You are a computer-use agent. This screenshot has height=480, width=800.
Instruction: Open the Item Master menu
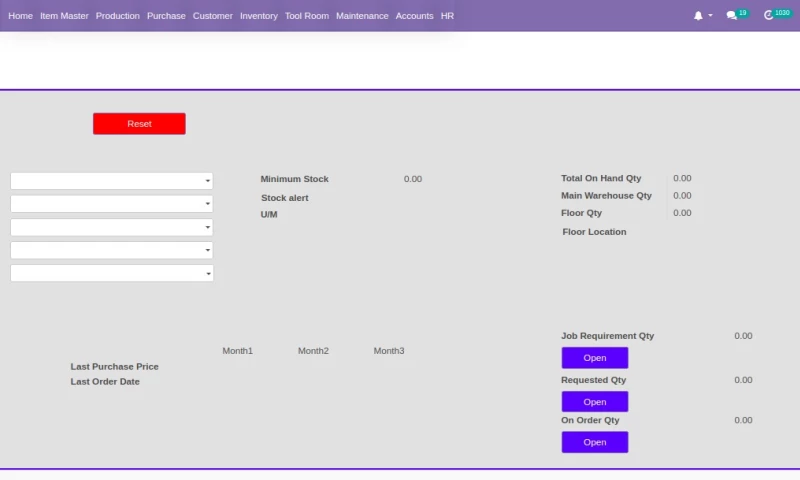(x=64, y=16)
